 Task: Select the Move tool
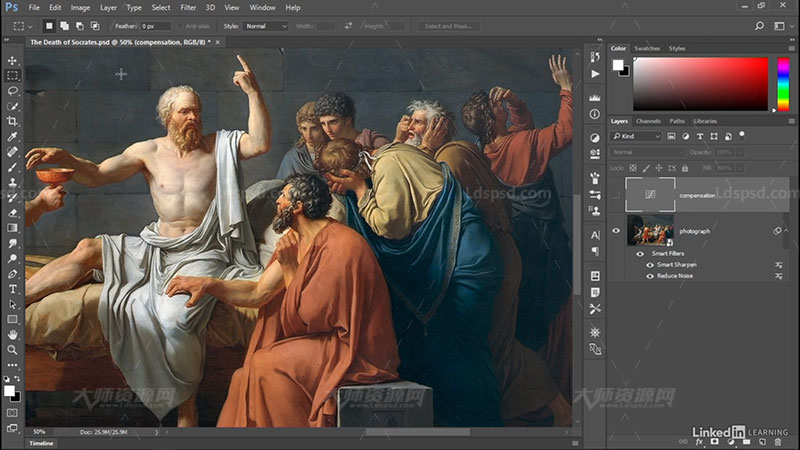point(12,60)
